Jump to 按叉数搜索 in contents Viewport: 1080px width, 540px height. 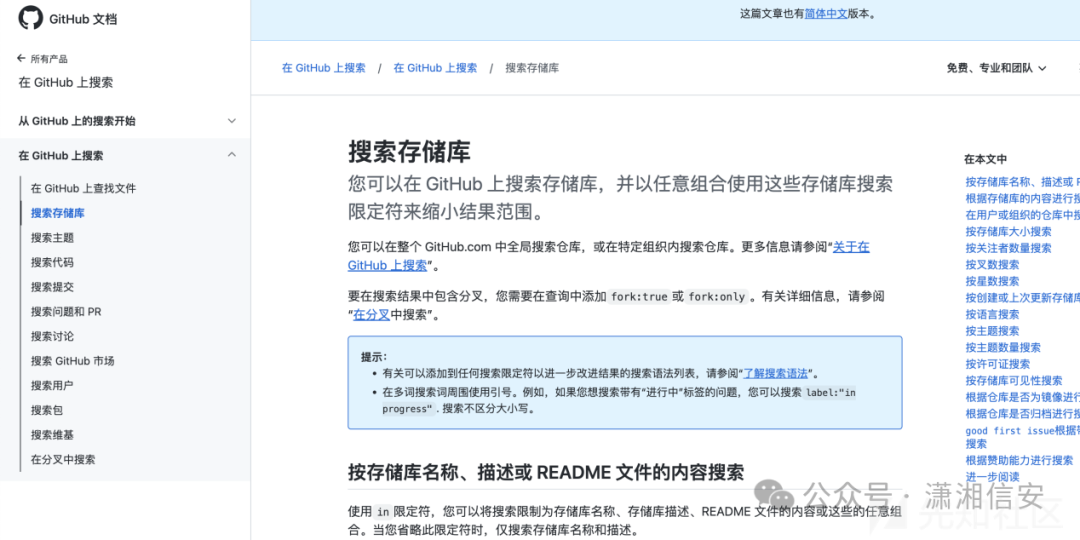[x=993, y=264]
